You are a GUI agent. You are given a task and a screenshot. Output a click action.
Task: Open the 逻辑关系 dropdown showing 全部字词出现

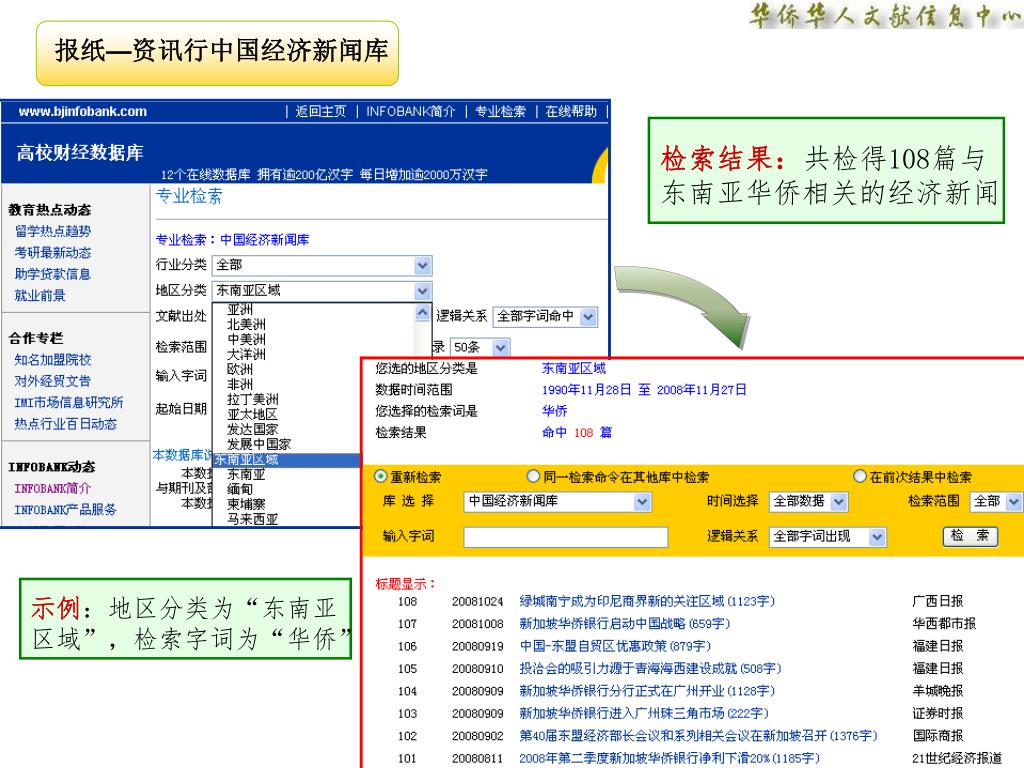tap(827, 537)
